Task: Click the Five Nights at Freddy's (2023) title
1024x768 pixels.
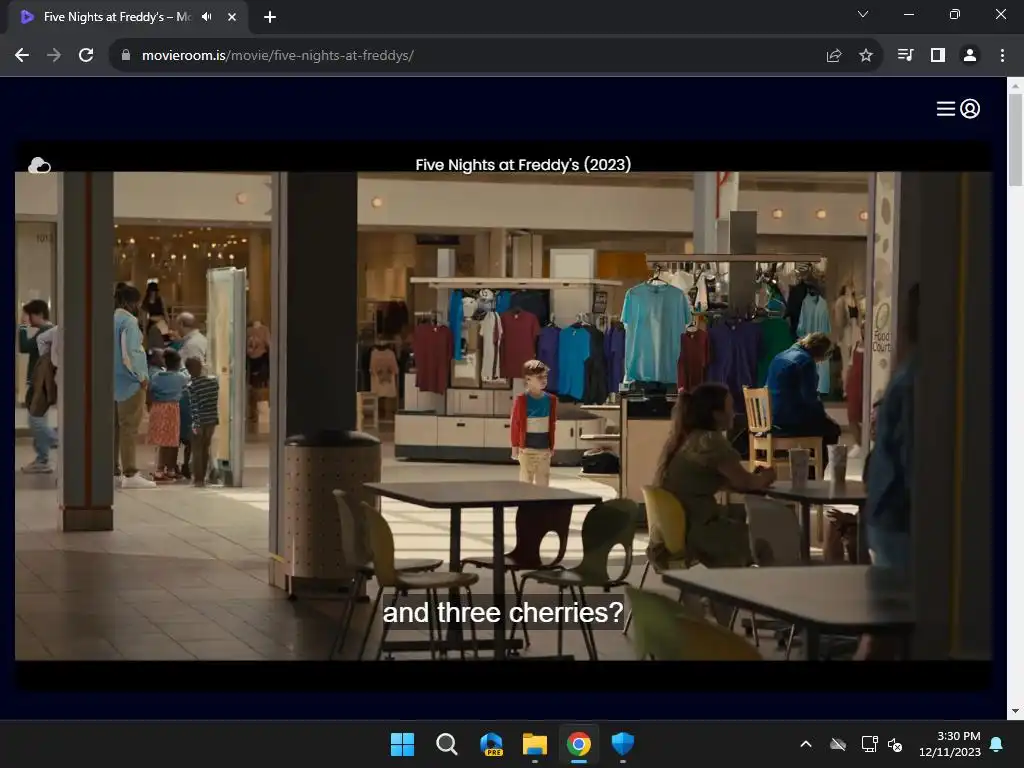Action: (x=523, y=165)
